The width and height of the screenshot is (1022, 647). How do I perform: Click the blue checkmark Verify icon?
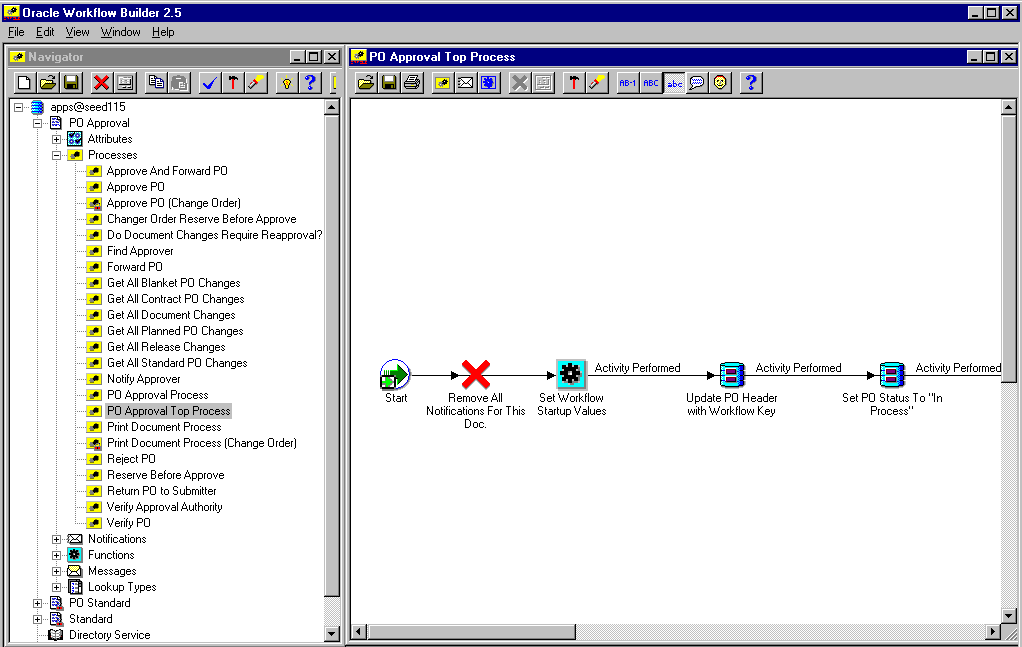[209, 83]
